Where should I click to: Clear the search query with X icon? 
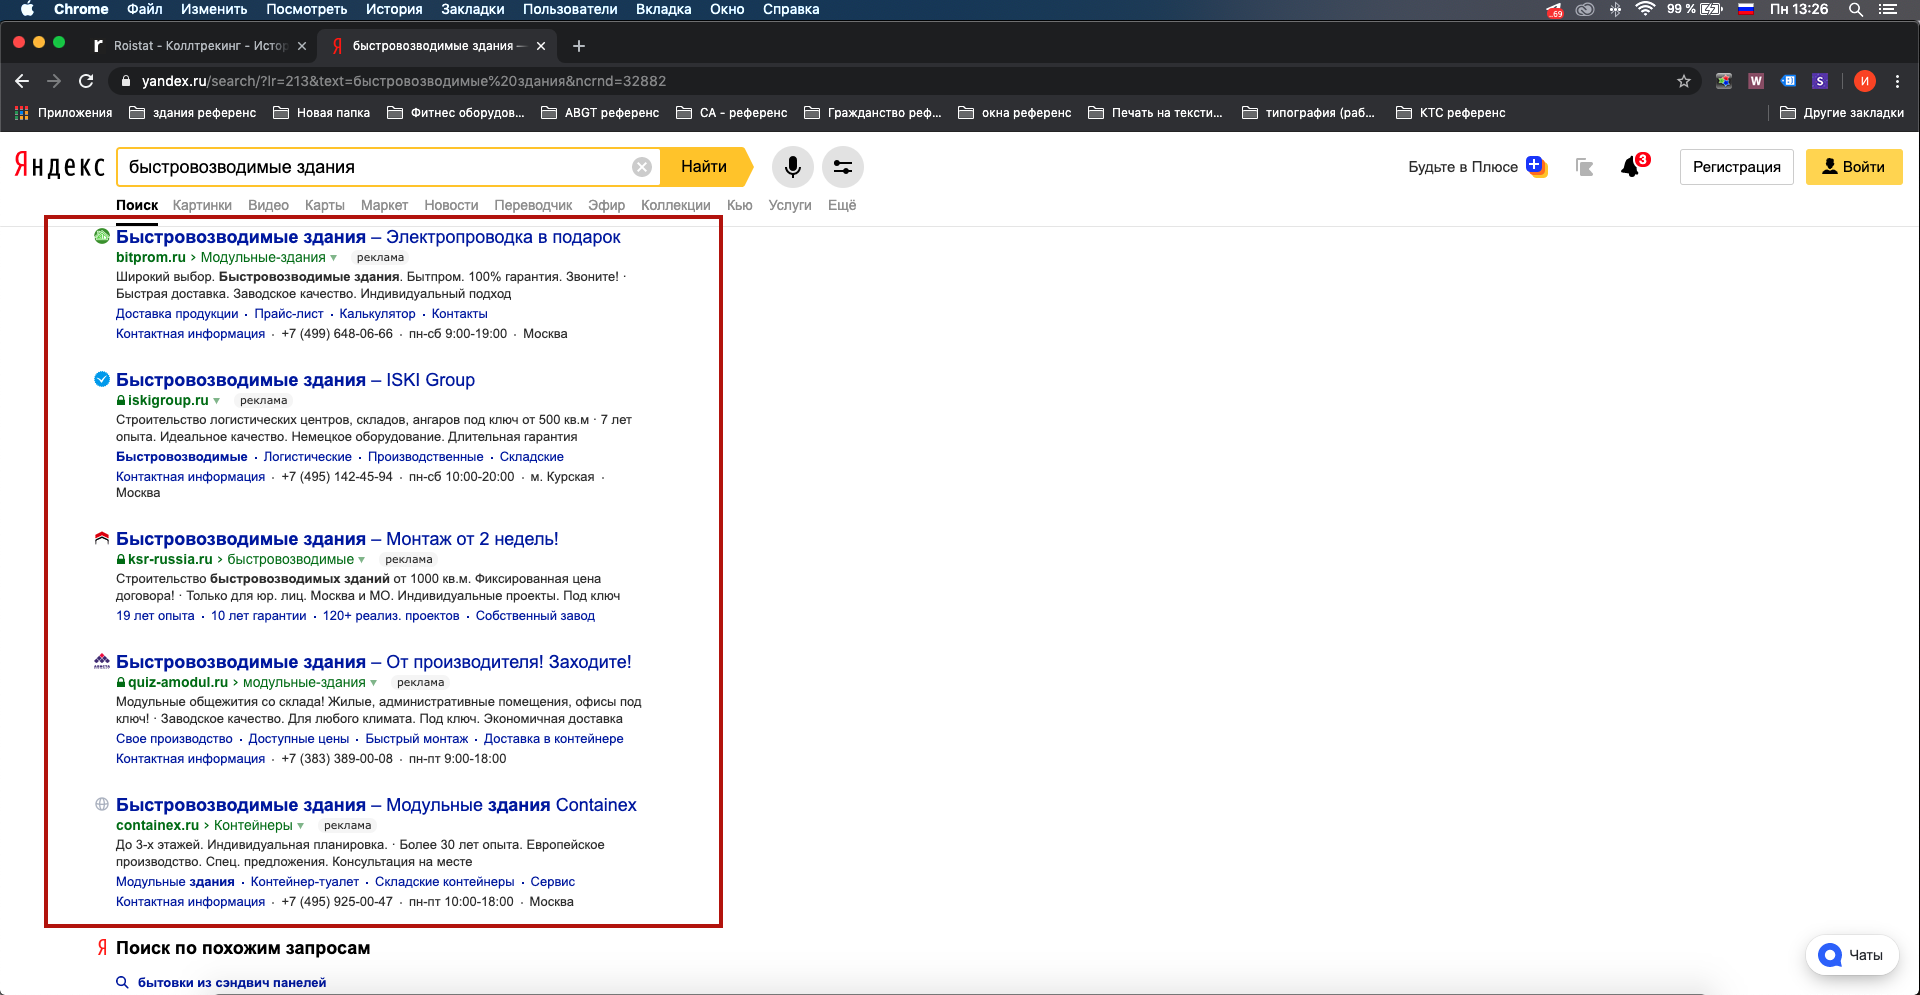[642, 167]
